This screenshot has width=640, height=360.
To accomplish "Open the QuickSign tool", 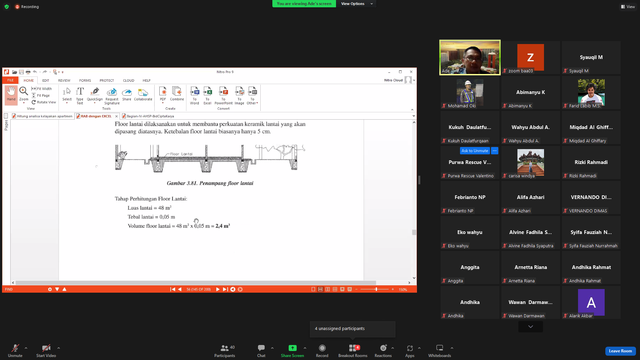I will pyautogui.click(x=95, y=94).
